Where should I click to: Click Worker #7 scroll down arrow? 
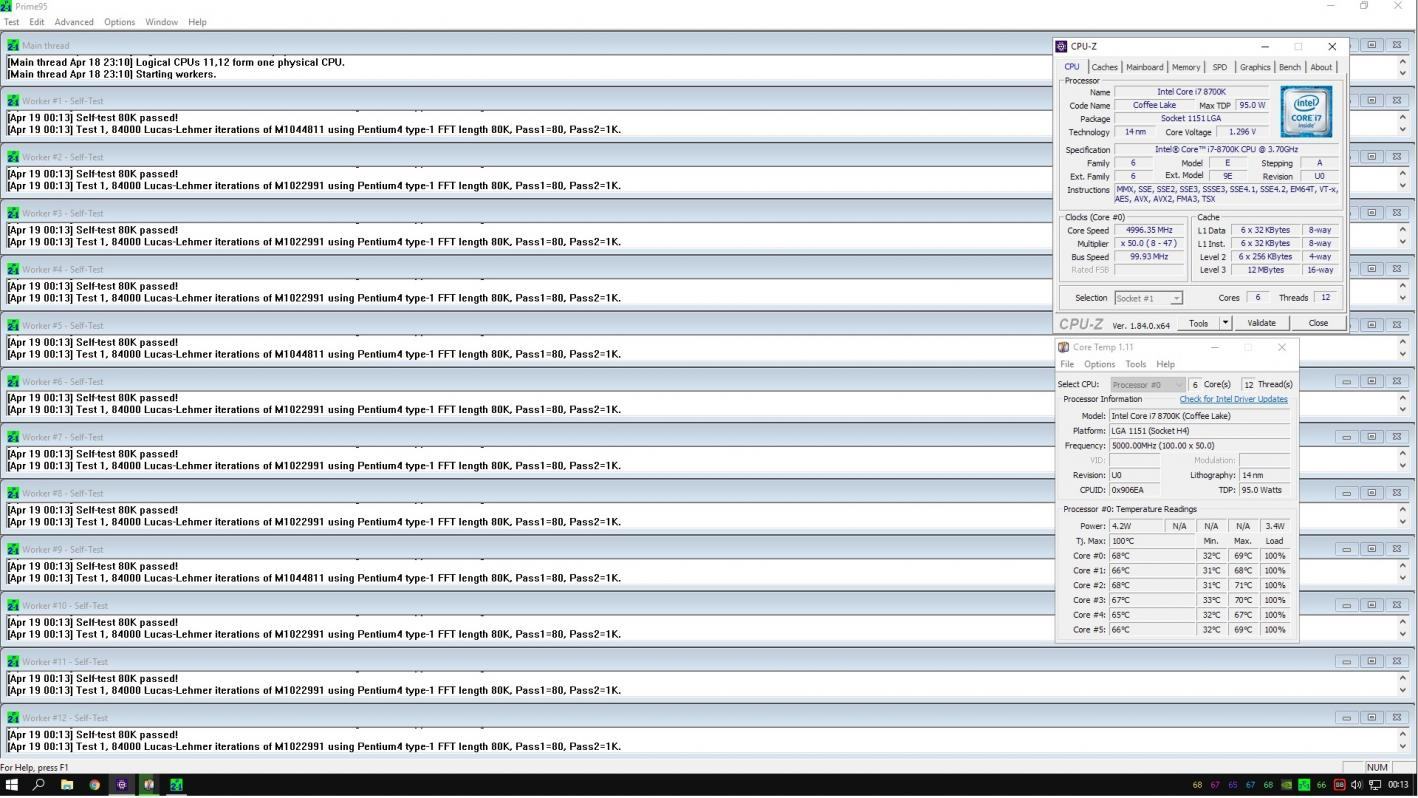tap(1402, 466)
